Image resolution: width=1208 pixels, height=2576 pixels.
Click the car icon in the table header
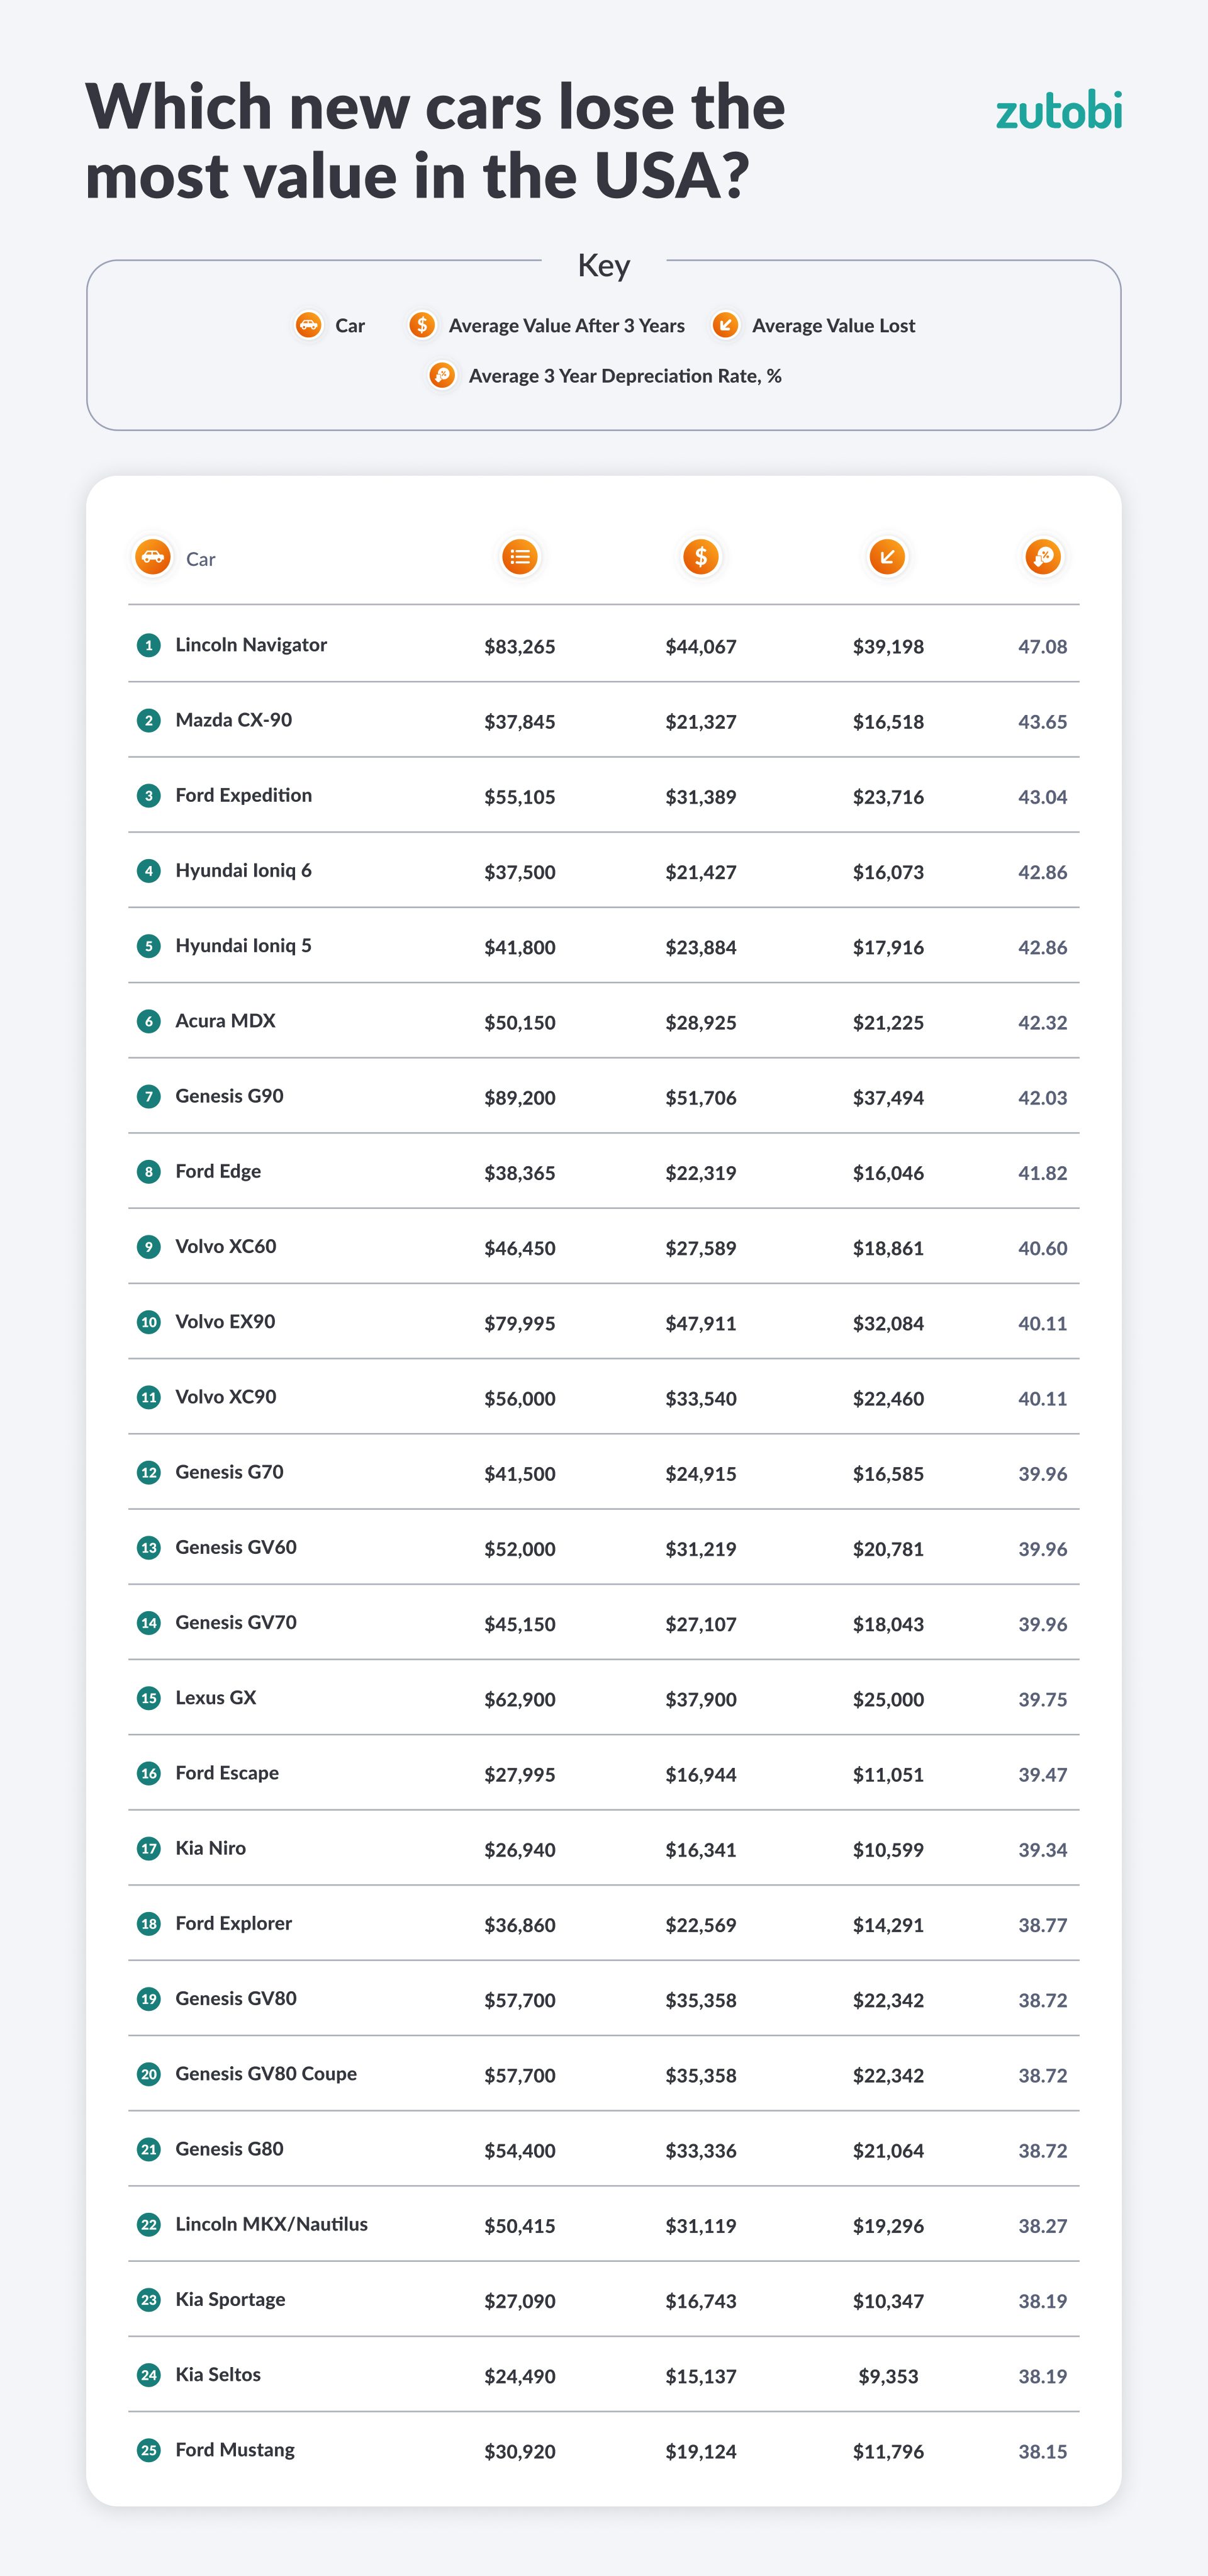(153, 557)
